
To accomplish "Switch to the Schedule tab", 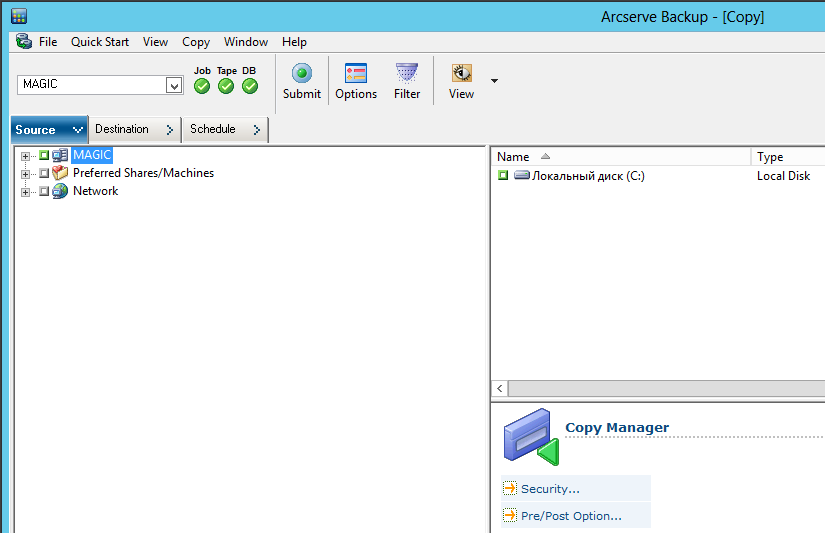I will click(x=225, y=129).
